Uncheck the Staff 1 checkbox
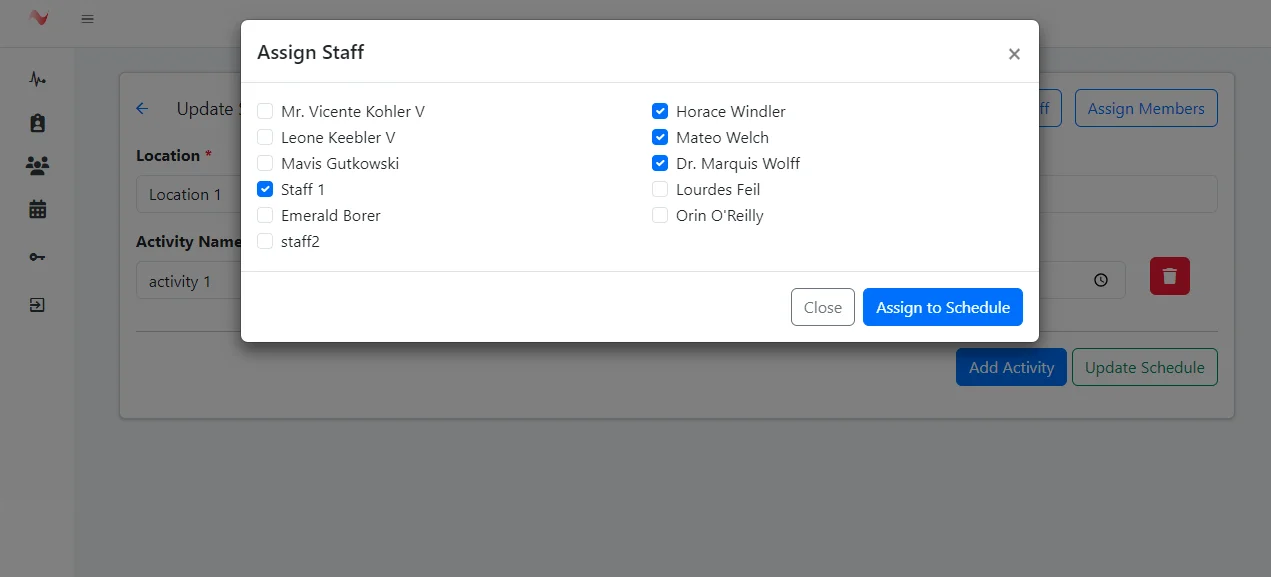1271x577 pixels. (x=265, y=189)
